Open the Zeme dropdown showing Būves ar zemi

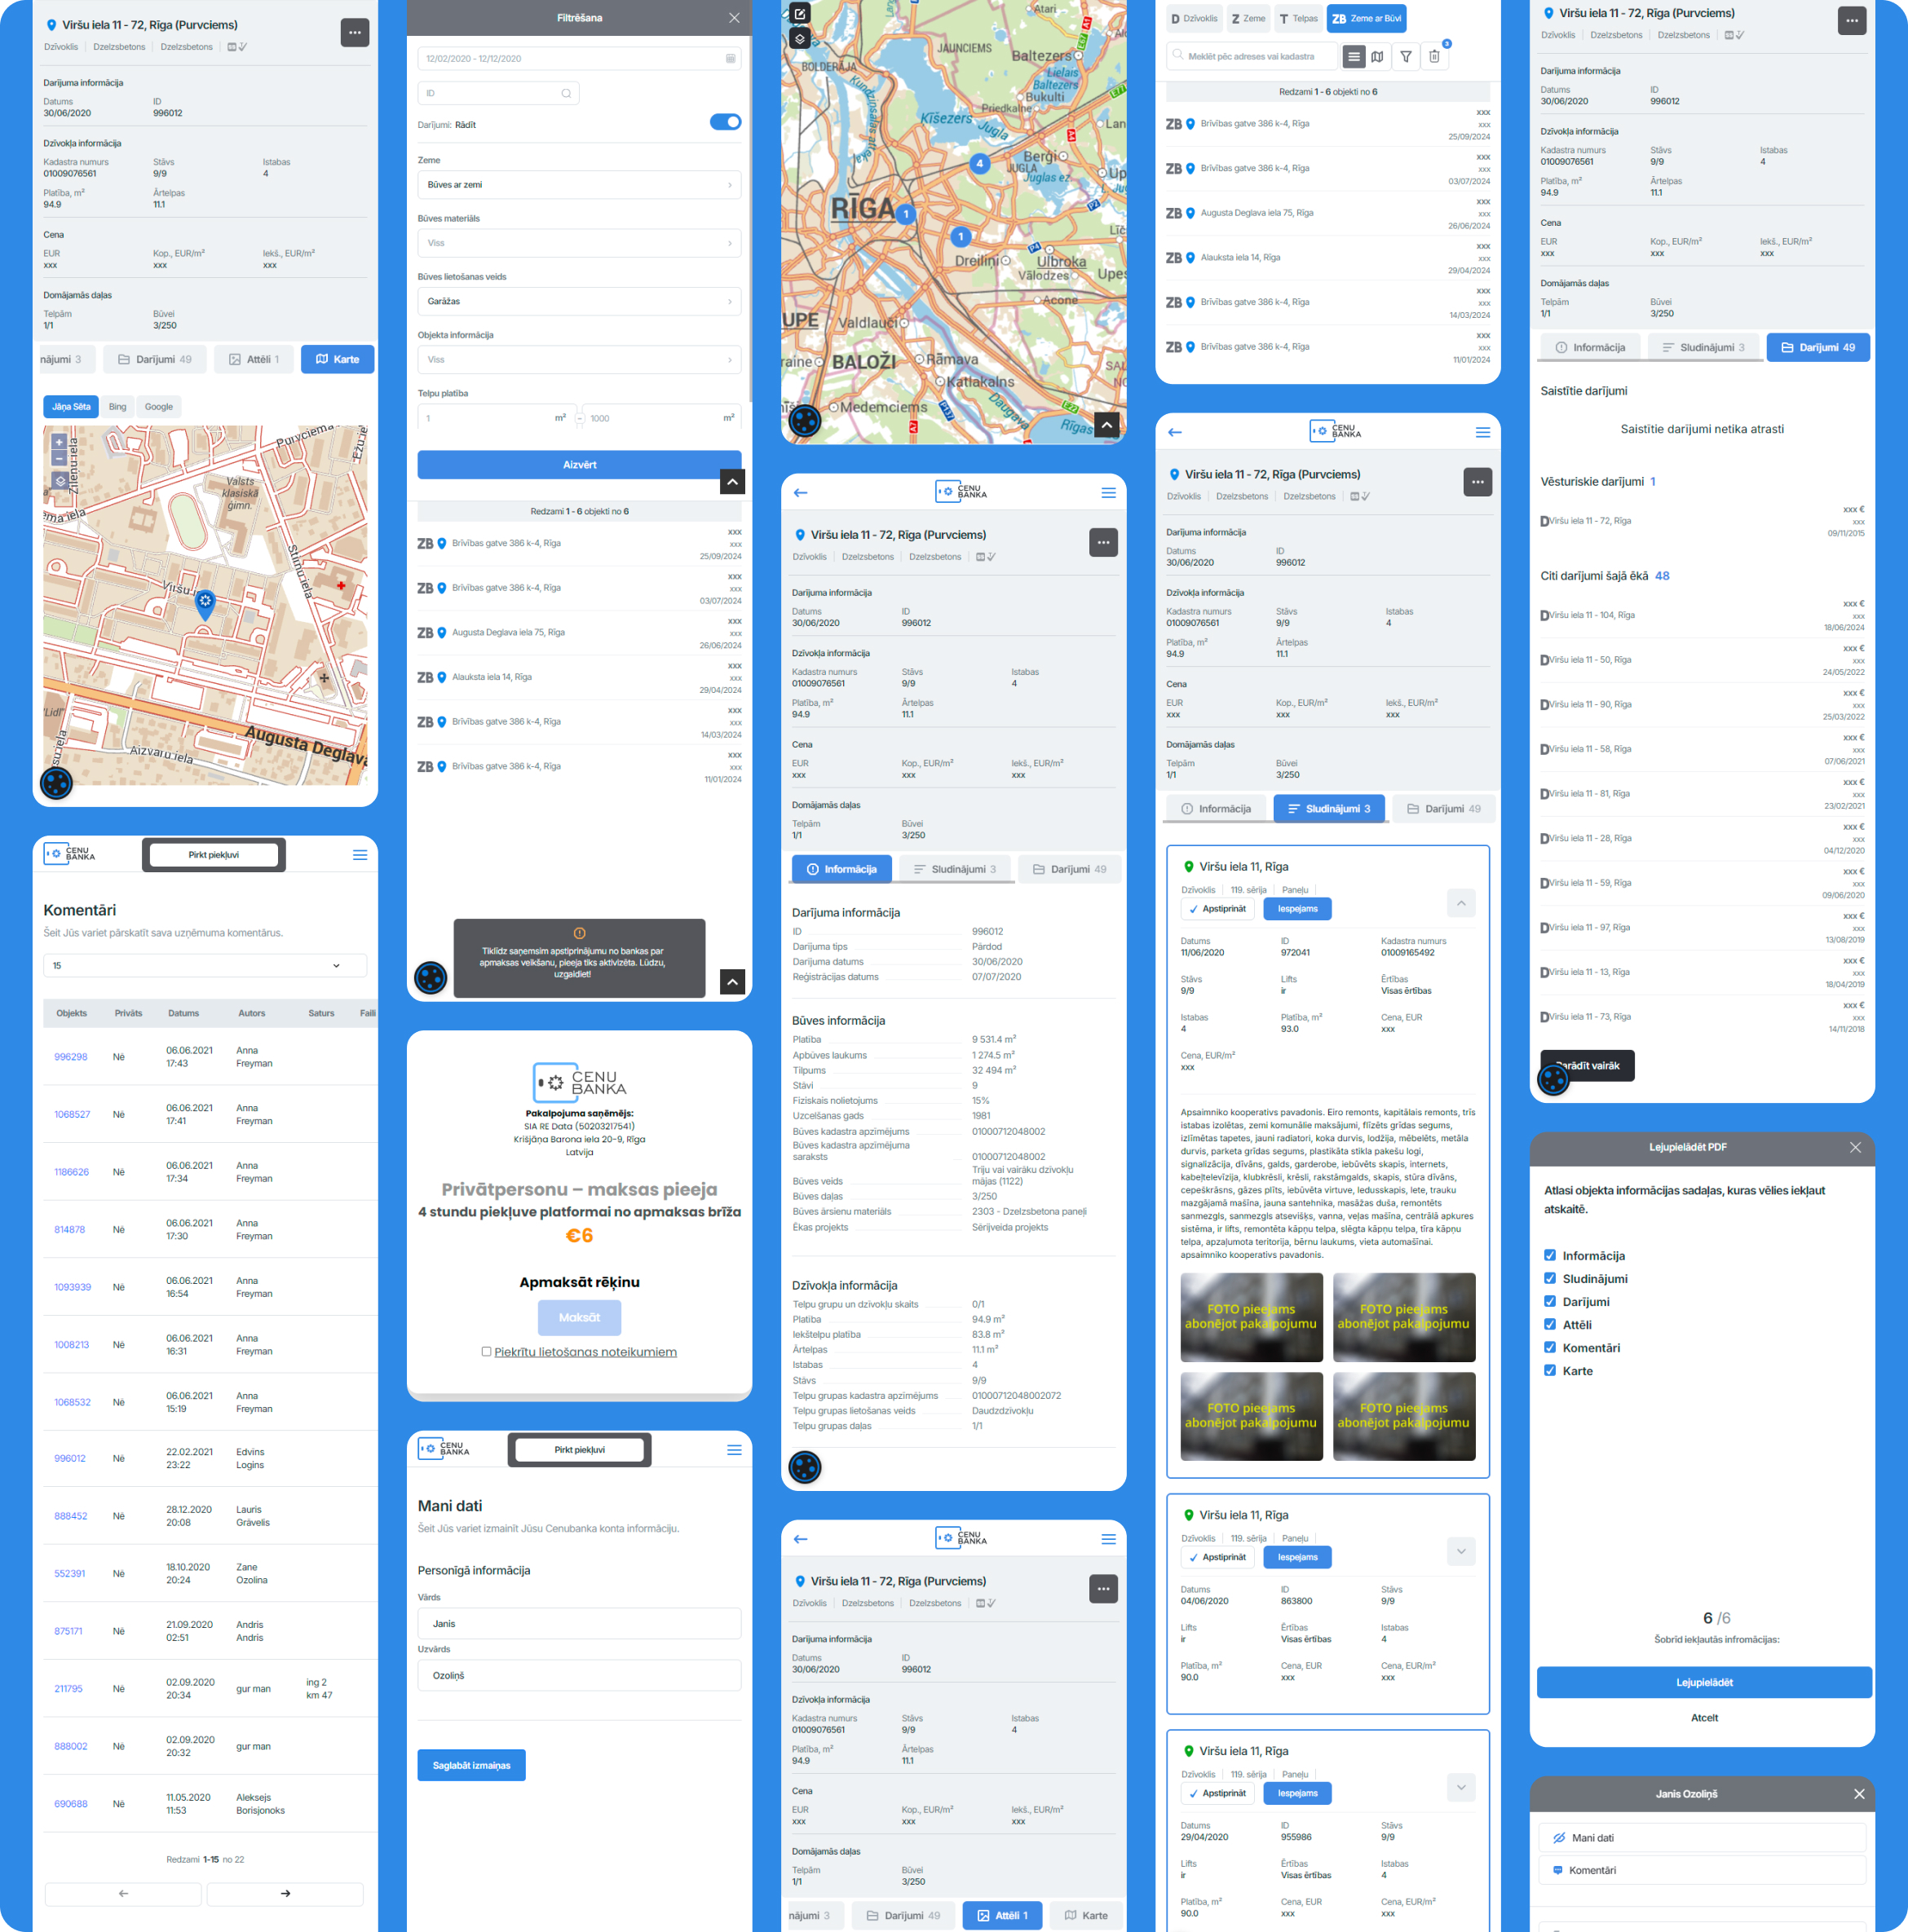click(579, 185)
